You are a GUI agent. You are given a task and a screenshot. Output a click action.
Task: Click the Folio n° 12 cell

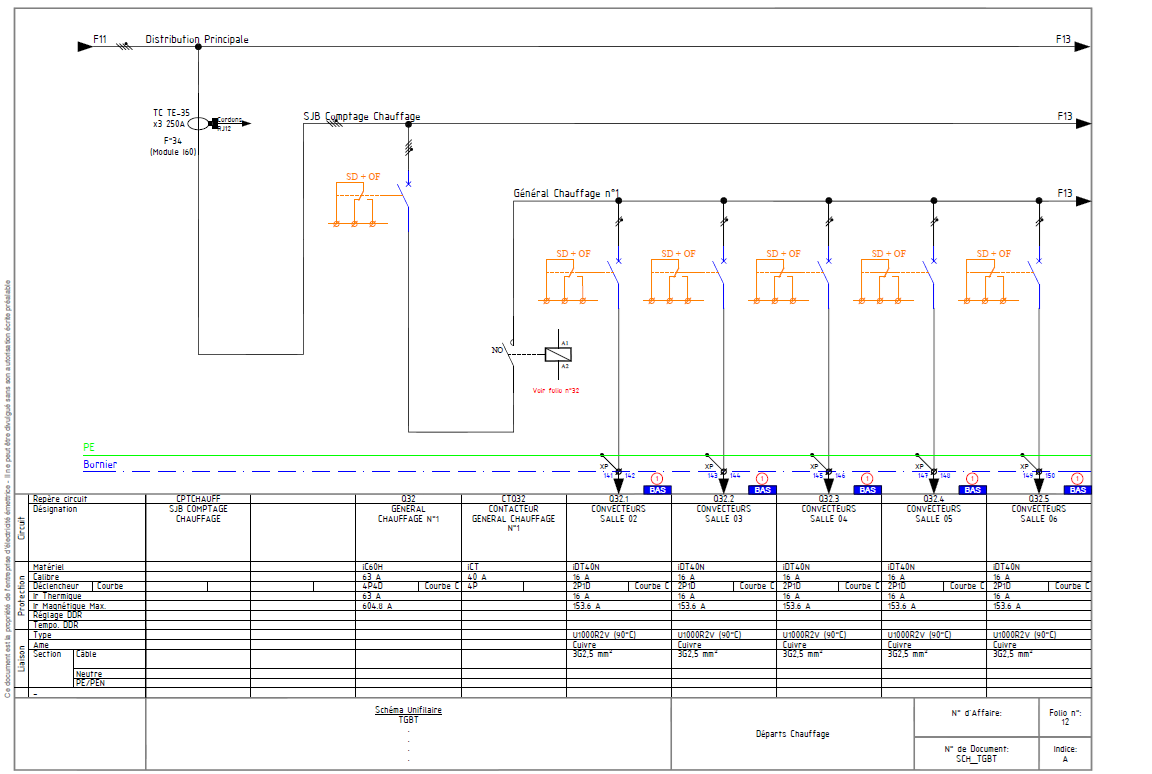[x=1065, y=718]
